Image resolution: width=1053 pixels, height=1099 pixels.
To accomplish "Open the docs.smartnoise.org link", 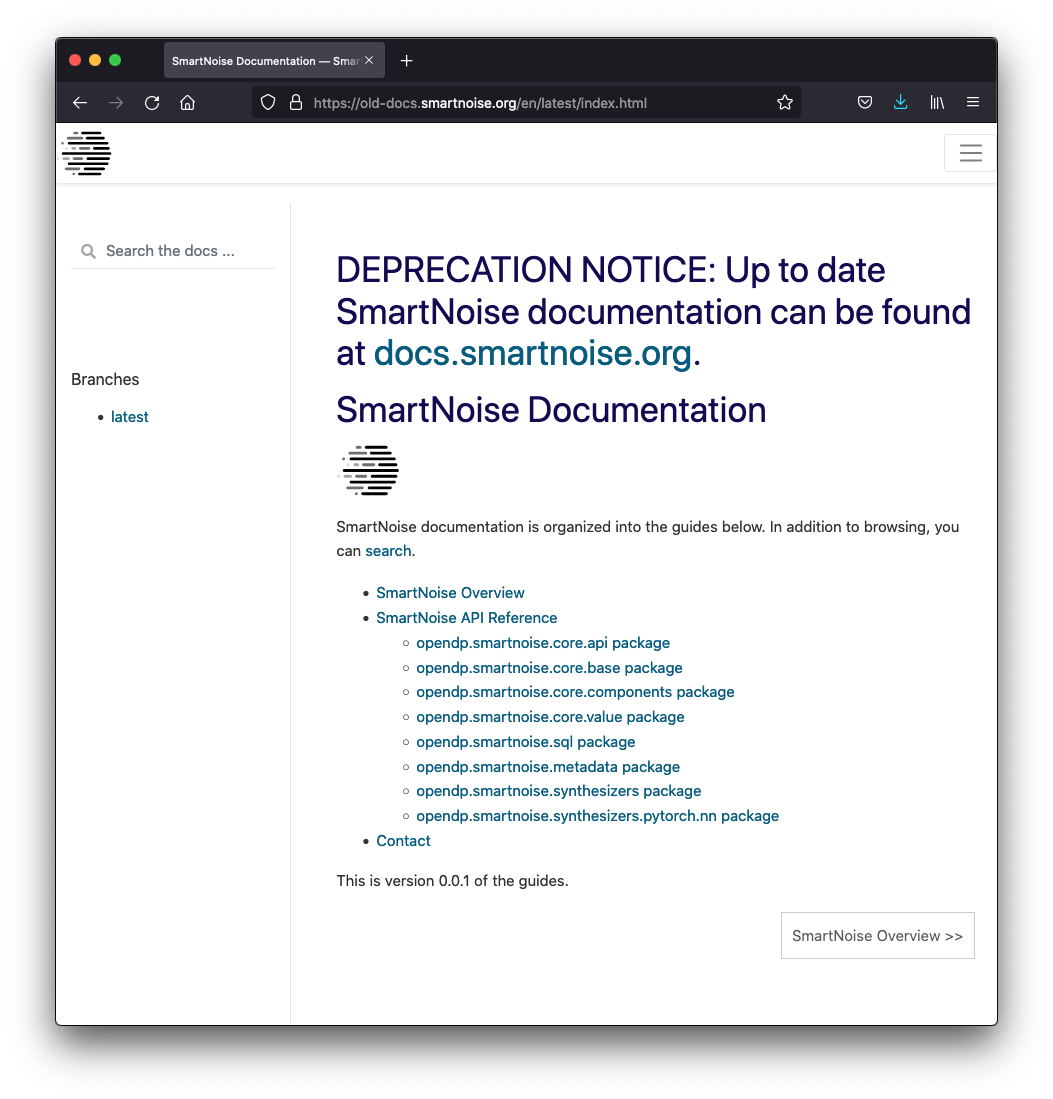I will point(532,353).
